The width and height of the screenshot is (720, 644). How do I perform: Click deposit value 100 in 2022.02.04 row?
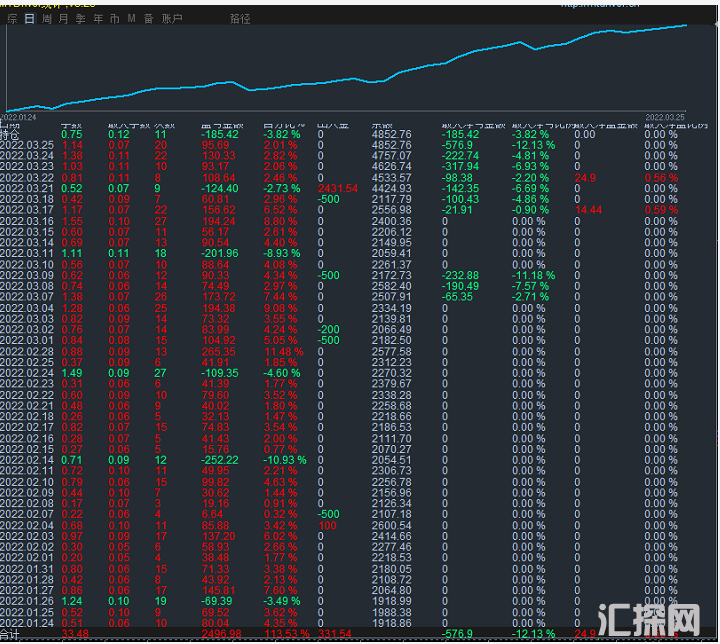(327, 525)
